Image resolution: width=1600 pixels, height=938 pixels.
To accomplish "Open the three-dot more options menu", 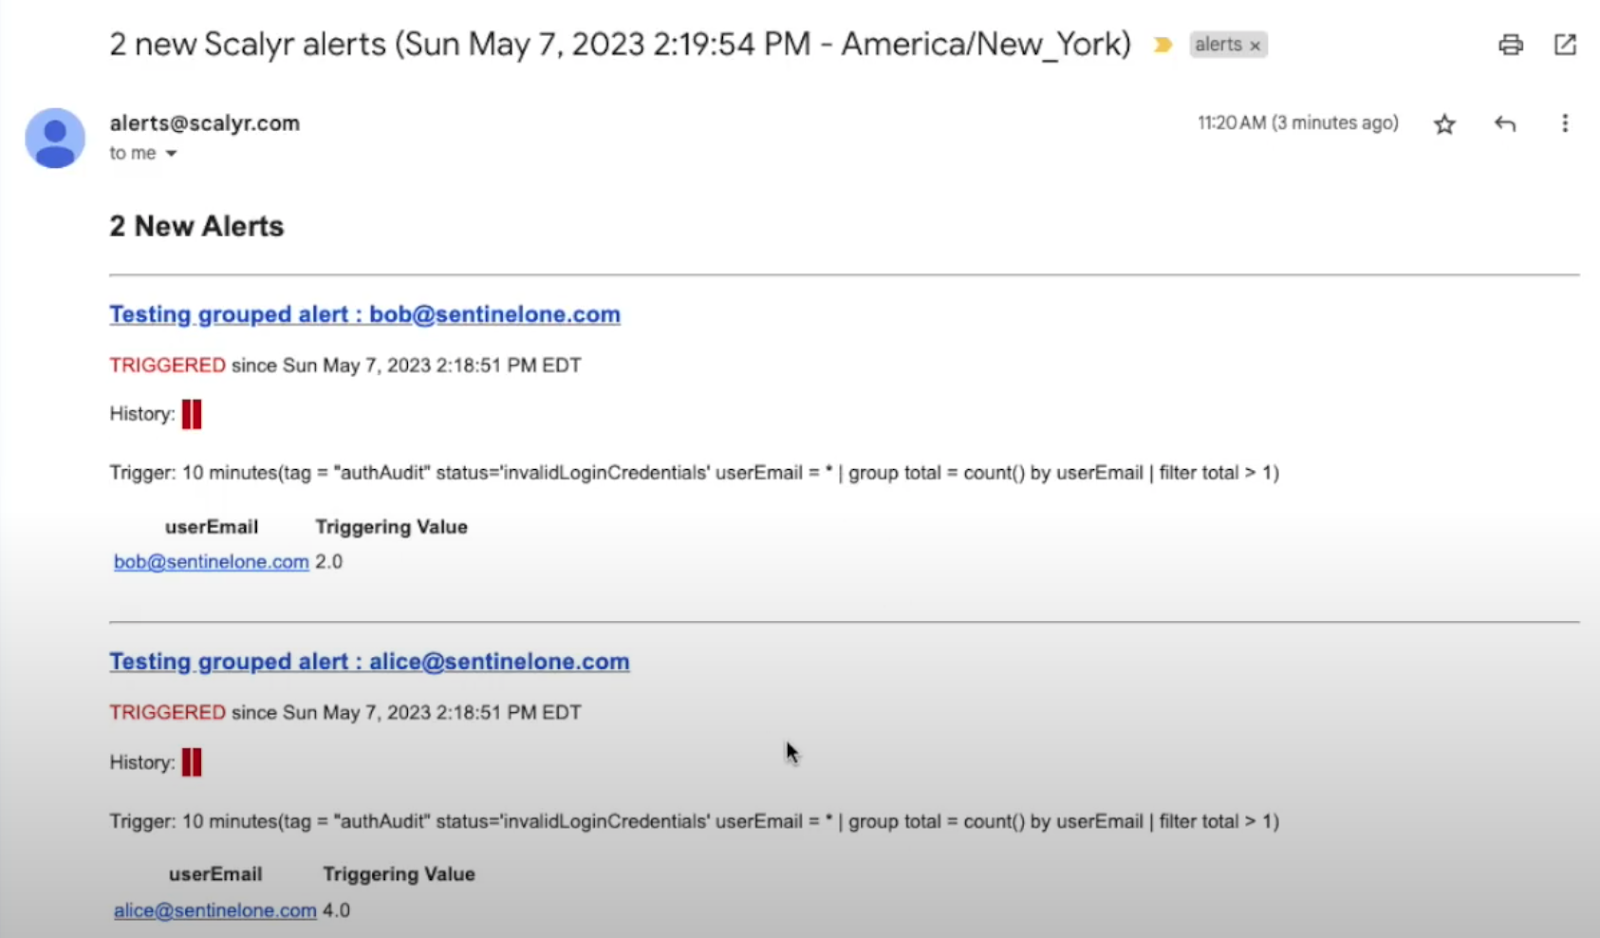I will [x=1565, y=123].
